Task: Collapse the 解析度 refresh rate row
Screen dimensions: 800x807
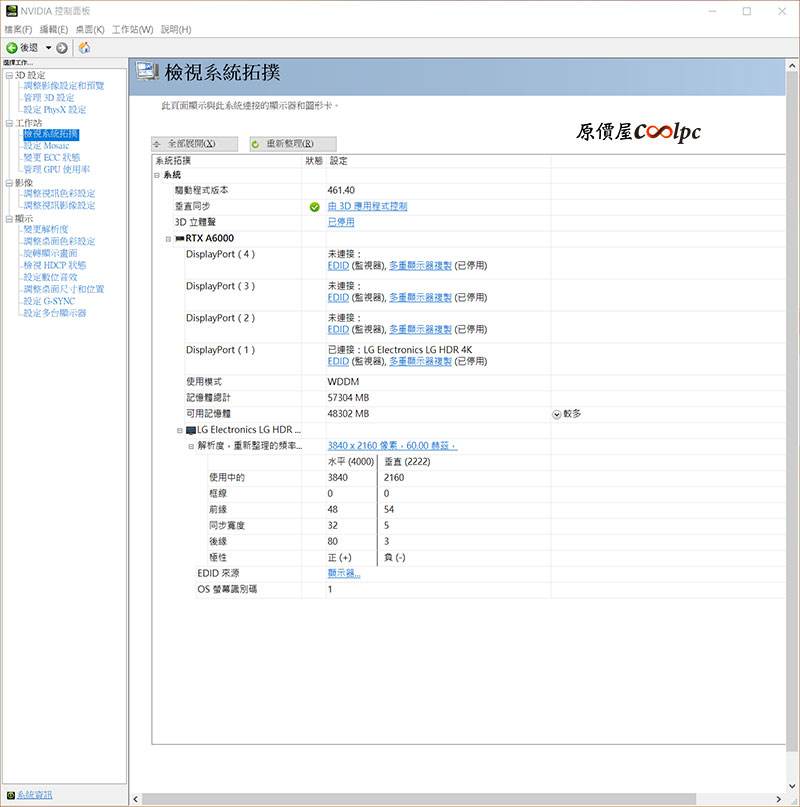Action: click(x=190, y=446)
